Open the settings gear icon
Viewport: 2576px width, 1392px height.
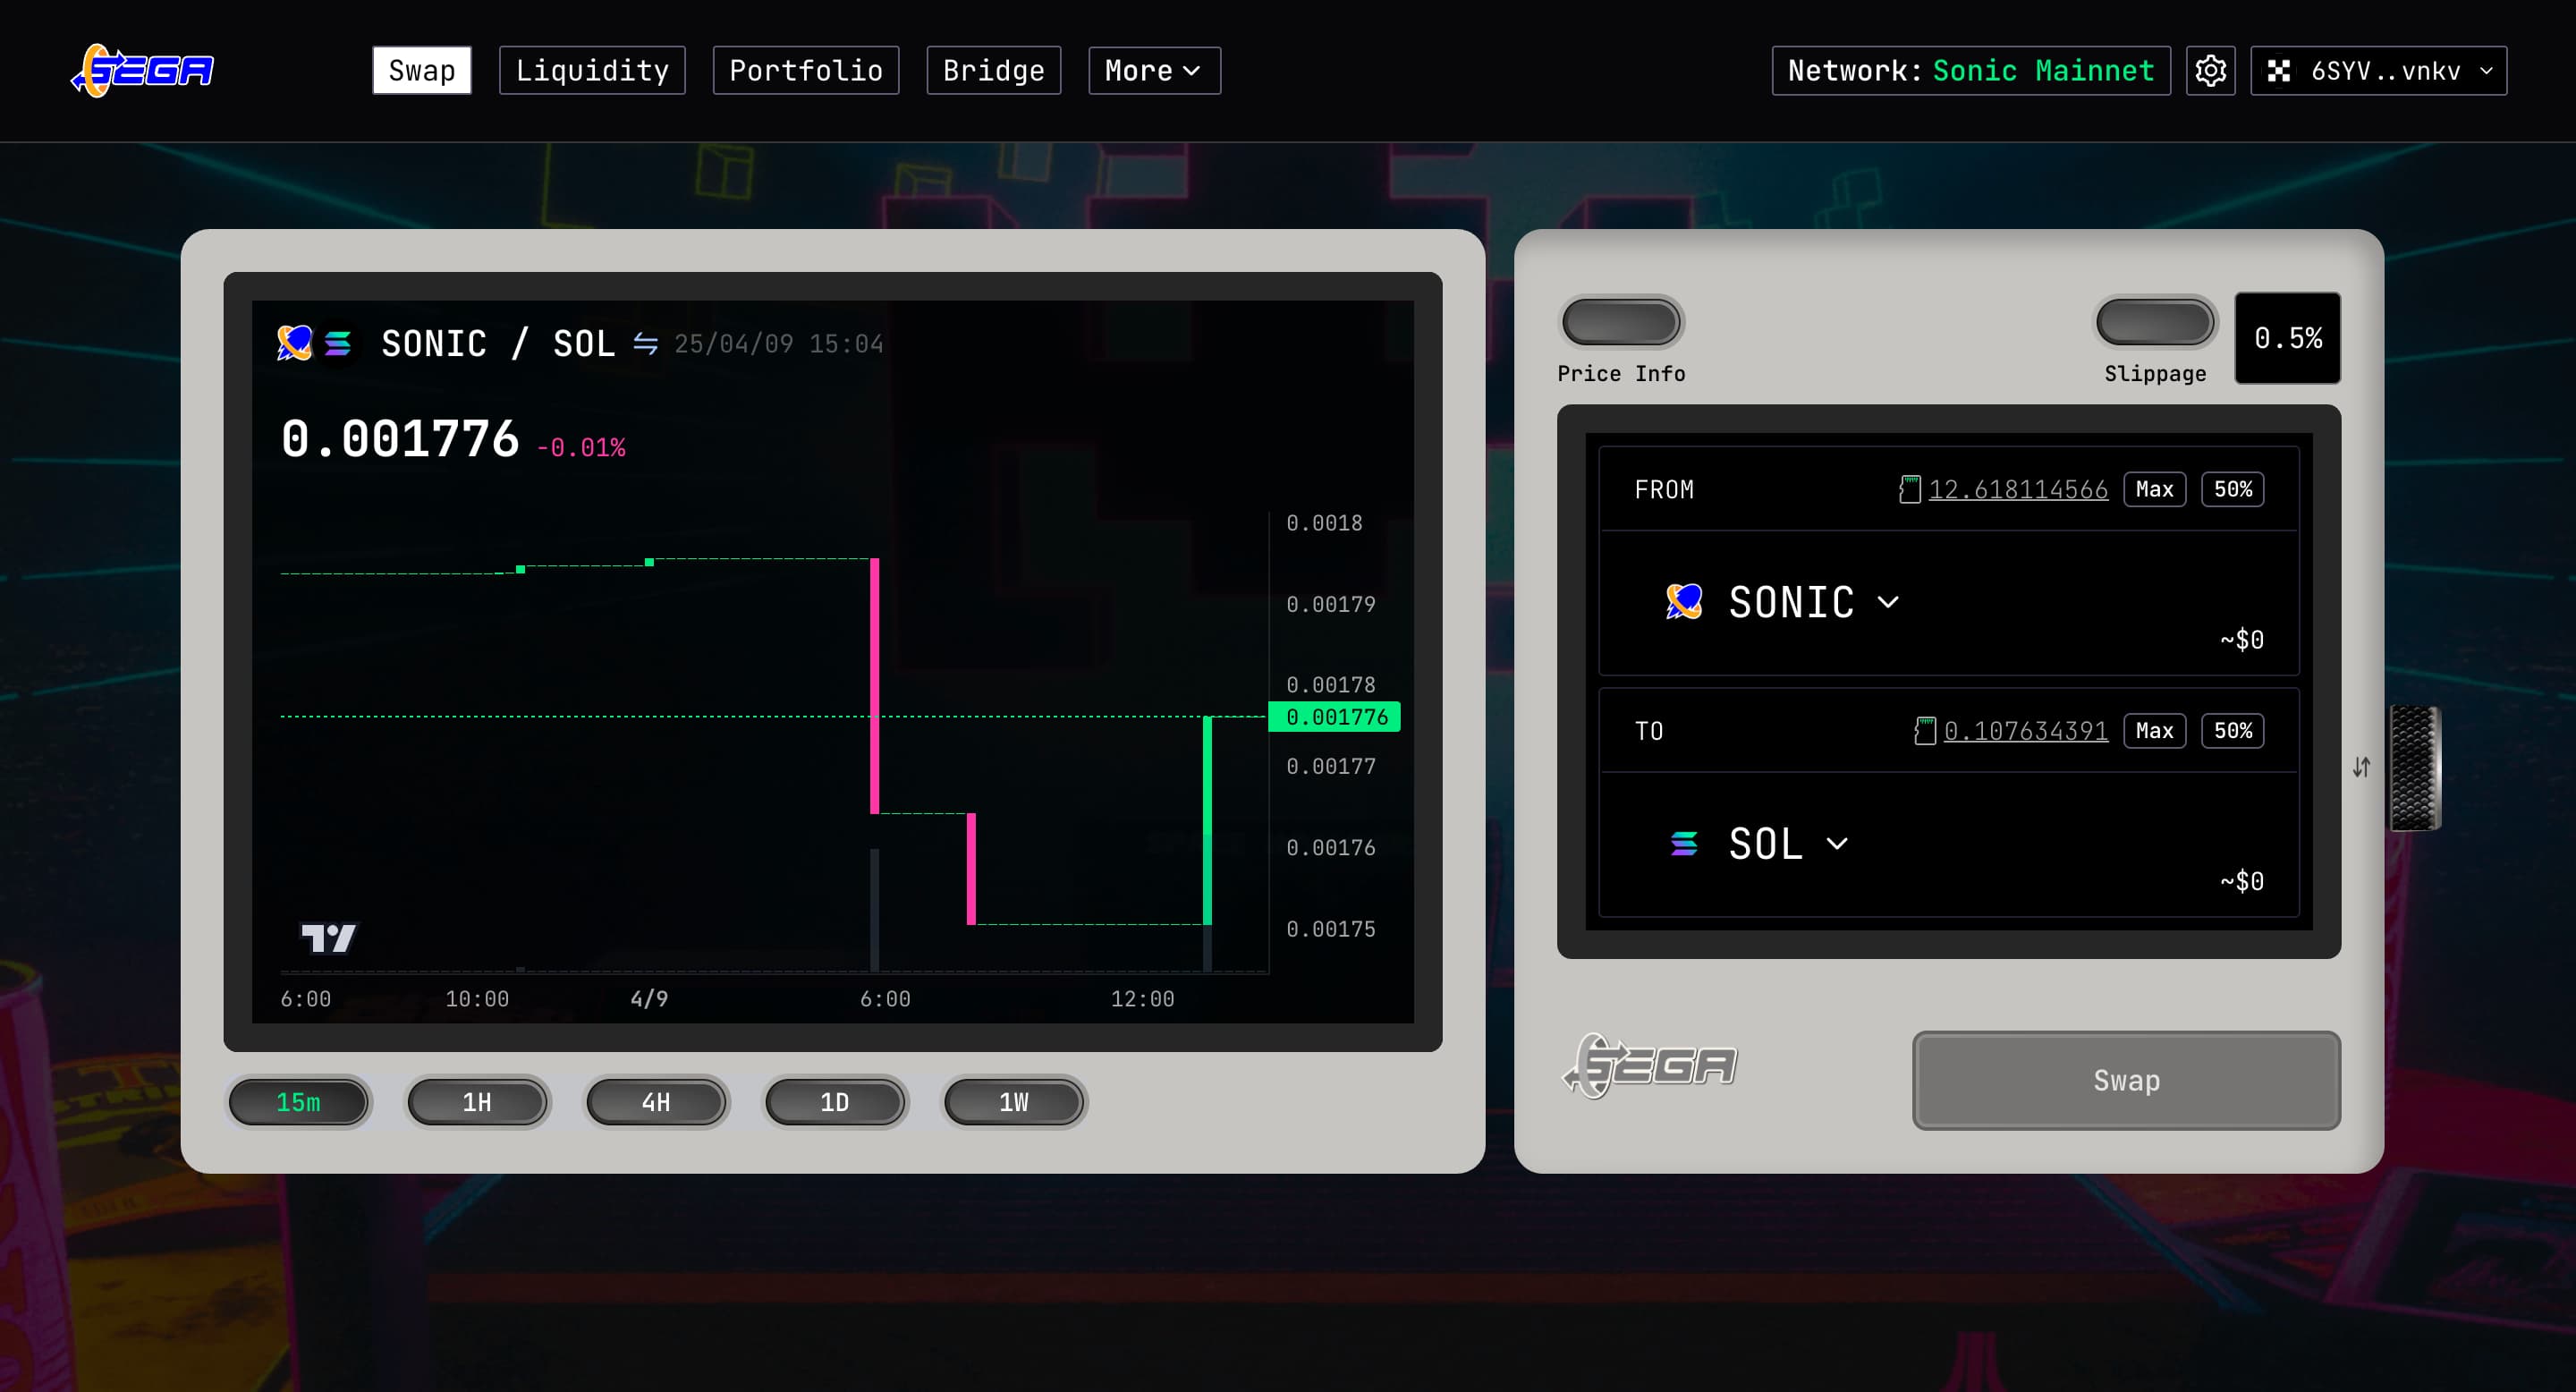coord(2210,71)
